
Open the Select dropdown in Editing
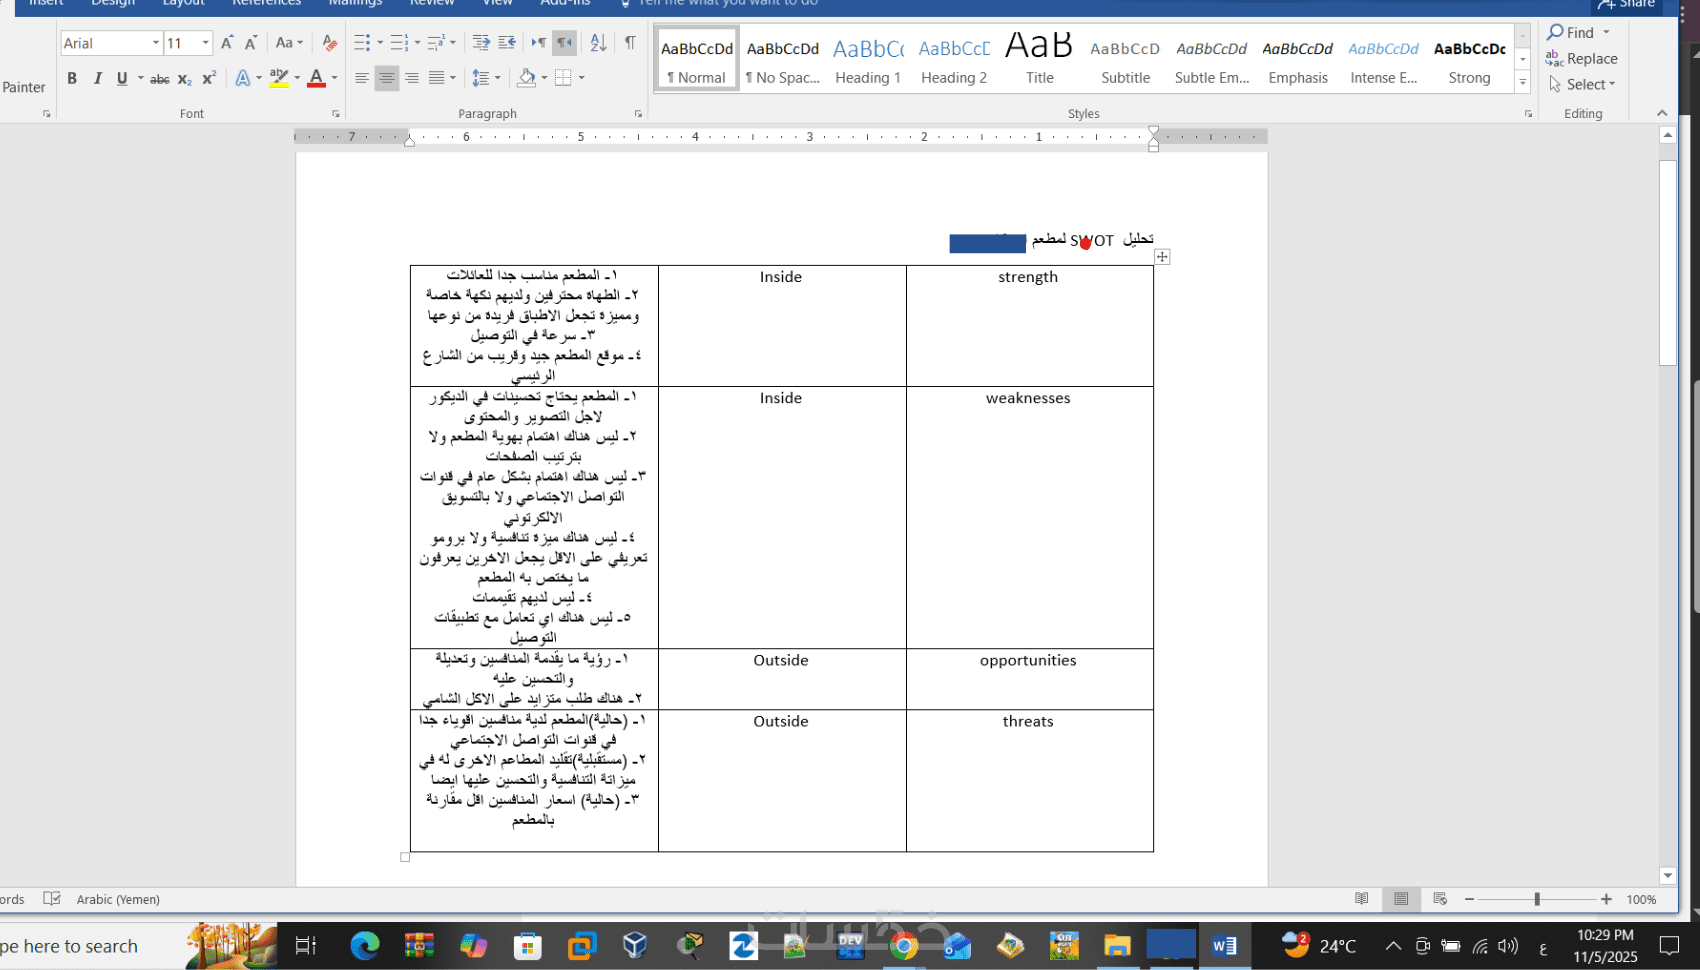(x=1582, y=85)
